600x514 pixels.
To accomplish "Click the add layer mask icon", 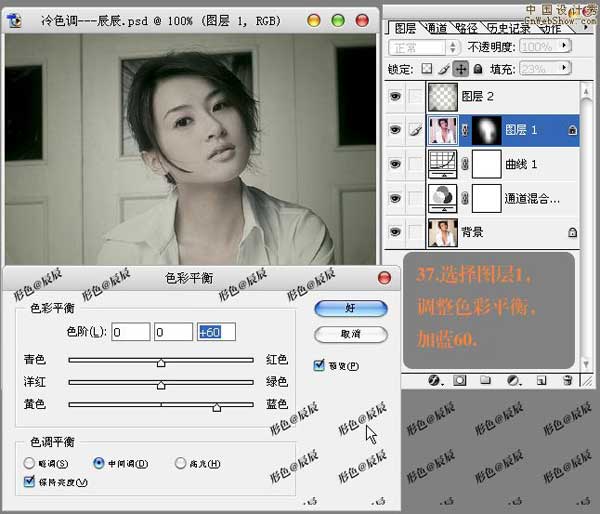I will (x=461, y=381).
